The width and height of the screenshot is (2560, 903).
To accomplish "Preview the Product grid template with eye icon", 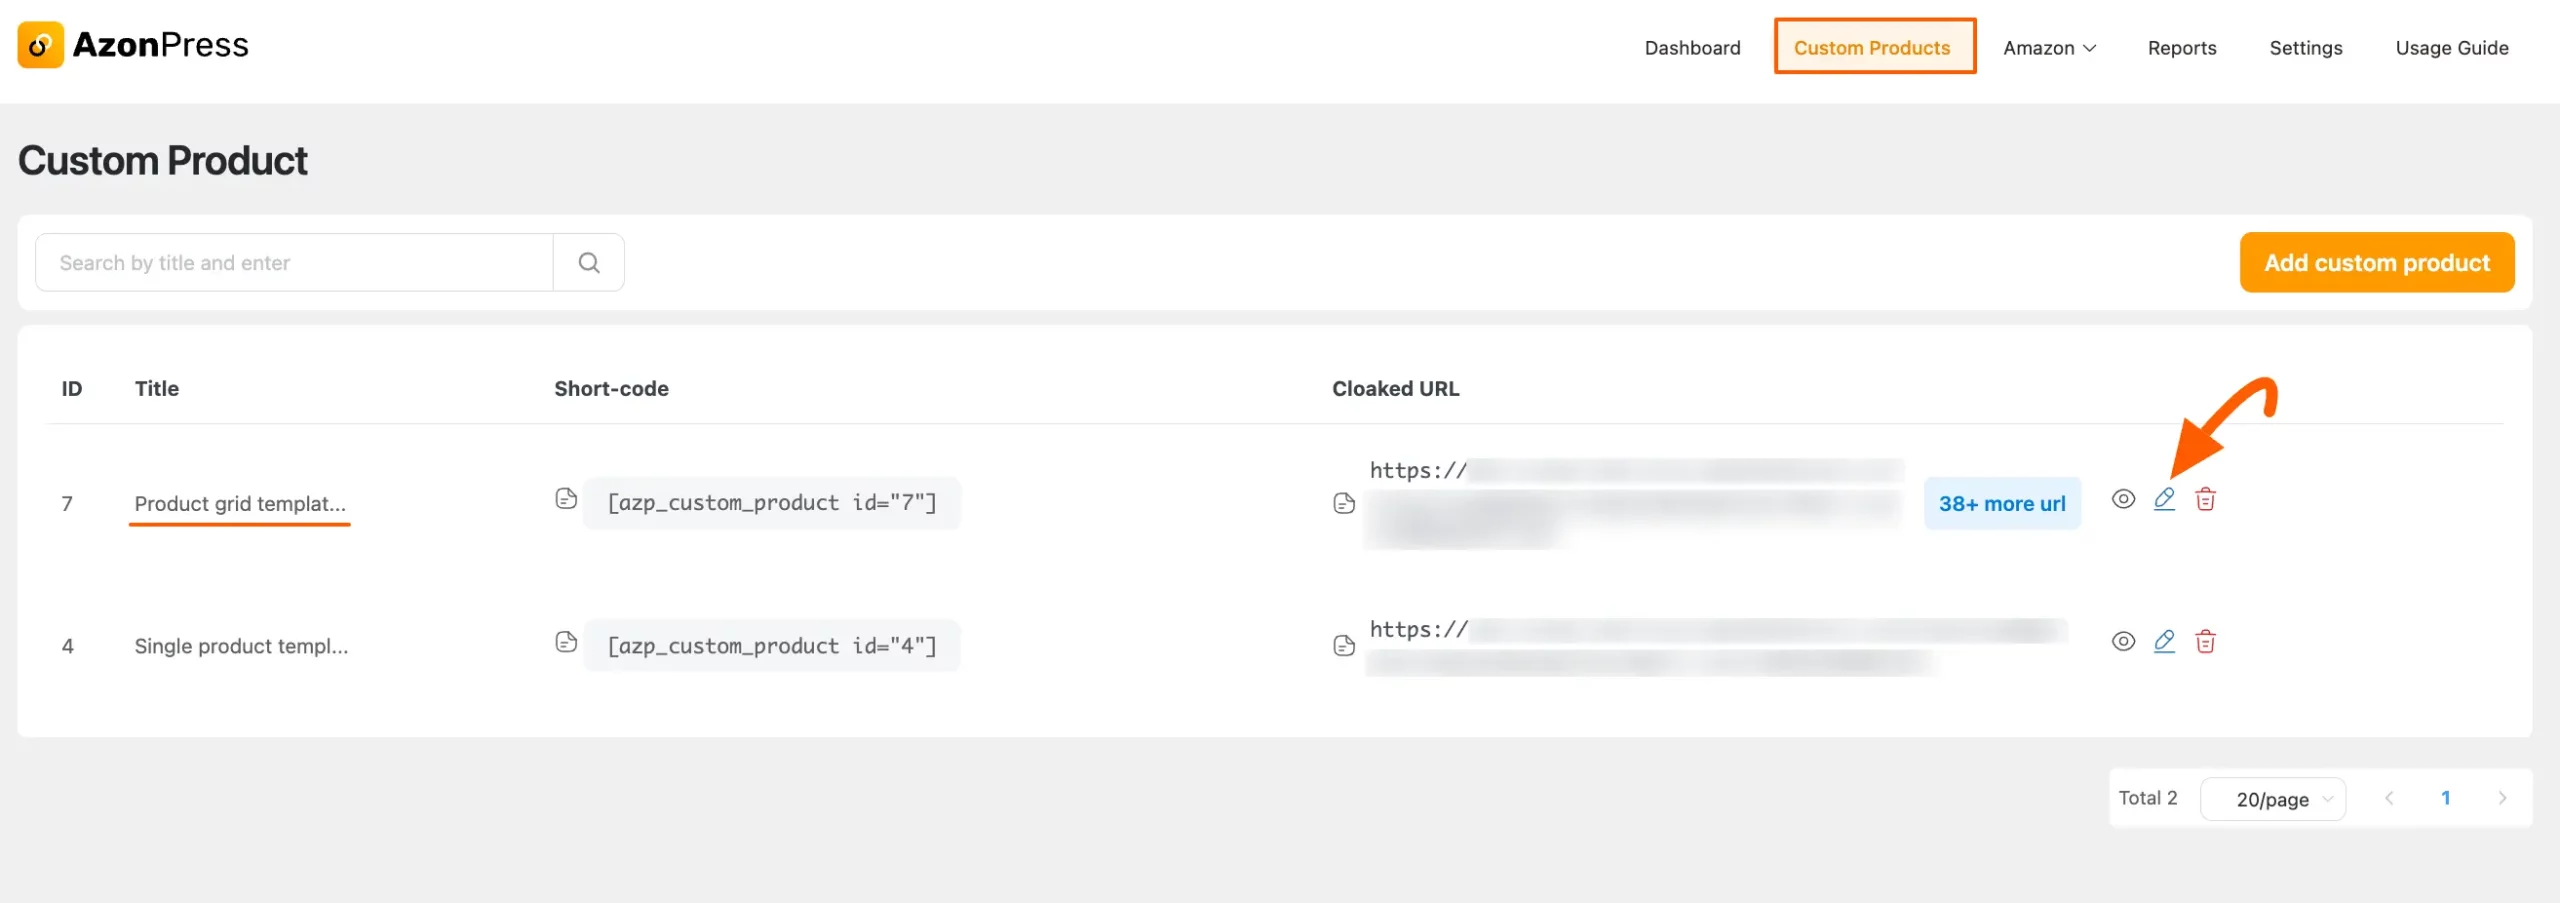I will click(x=2124, y=499).
